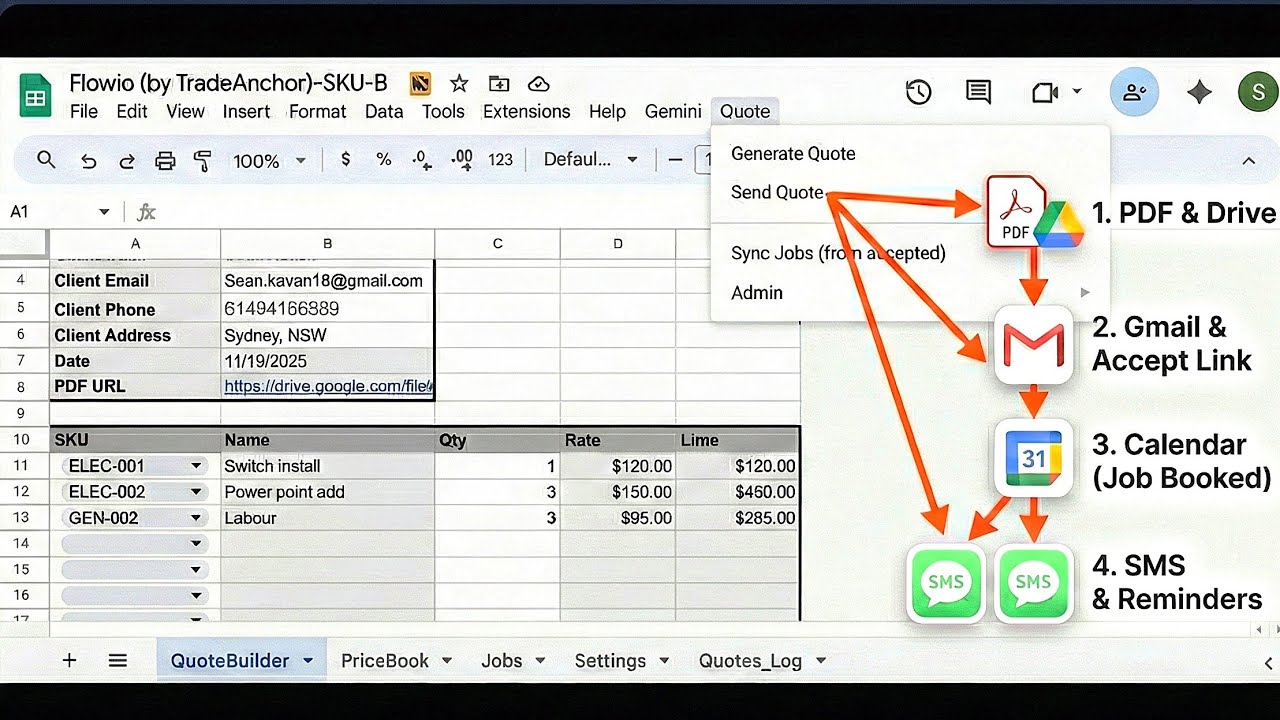1280x720 pixels.
Task: Open version history clock icon
Action: coord(918,93)
